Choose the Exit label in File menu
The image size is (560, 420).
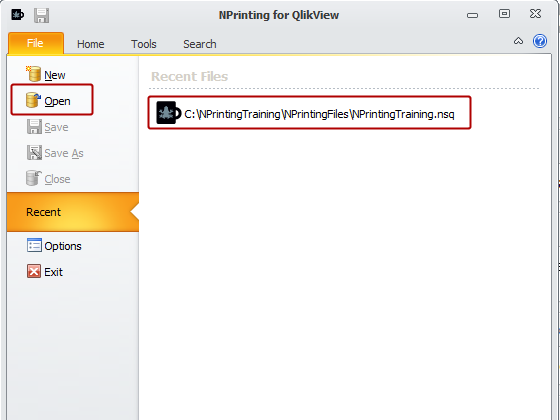click(54, 272)
